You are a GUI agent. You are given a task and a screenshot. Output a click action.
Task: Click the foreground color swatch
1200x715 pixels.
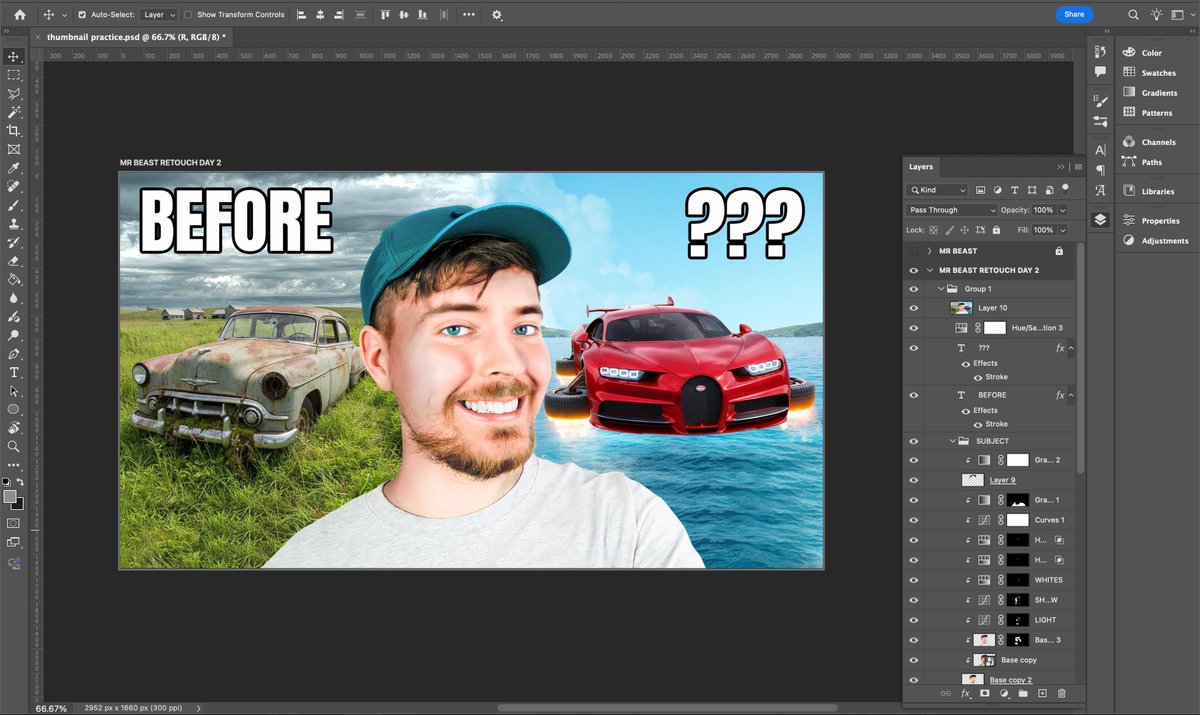[x=10, y=496]
